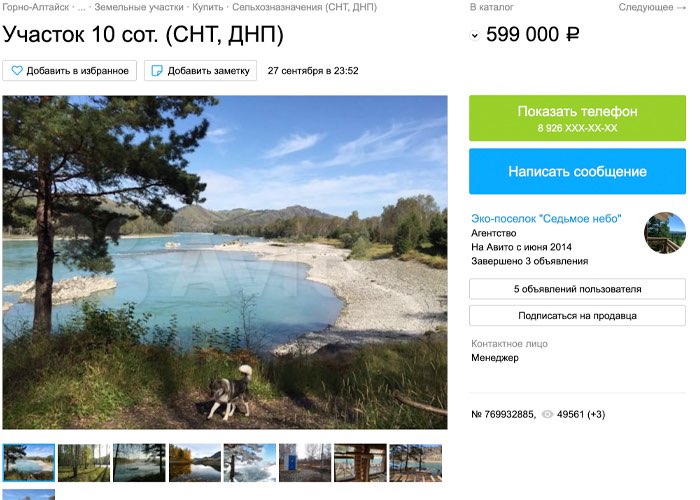Go back via 'В каталог' link

click(493, 7)
